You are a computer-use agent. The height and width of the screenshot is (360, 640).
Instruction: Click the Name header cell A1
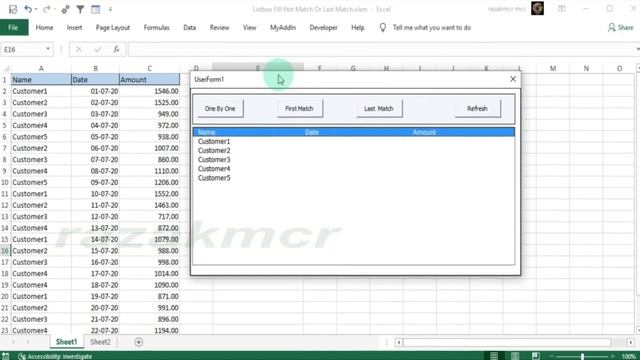[x=41, y=80]
